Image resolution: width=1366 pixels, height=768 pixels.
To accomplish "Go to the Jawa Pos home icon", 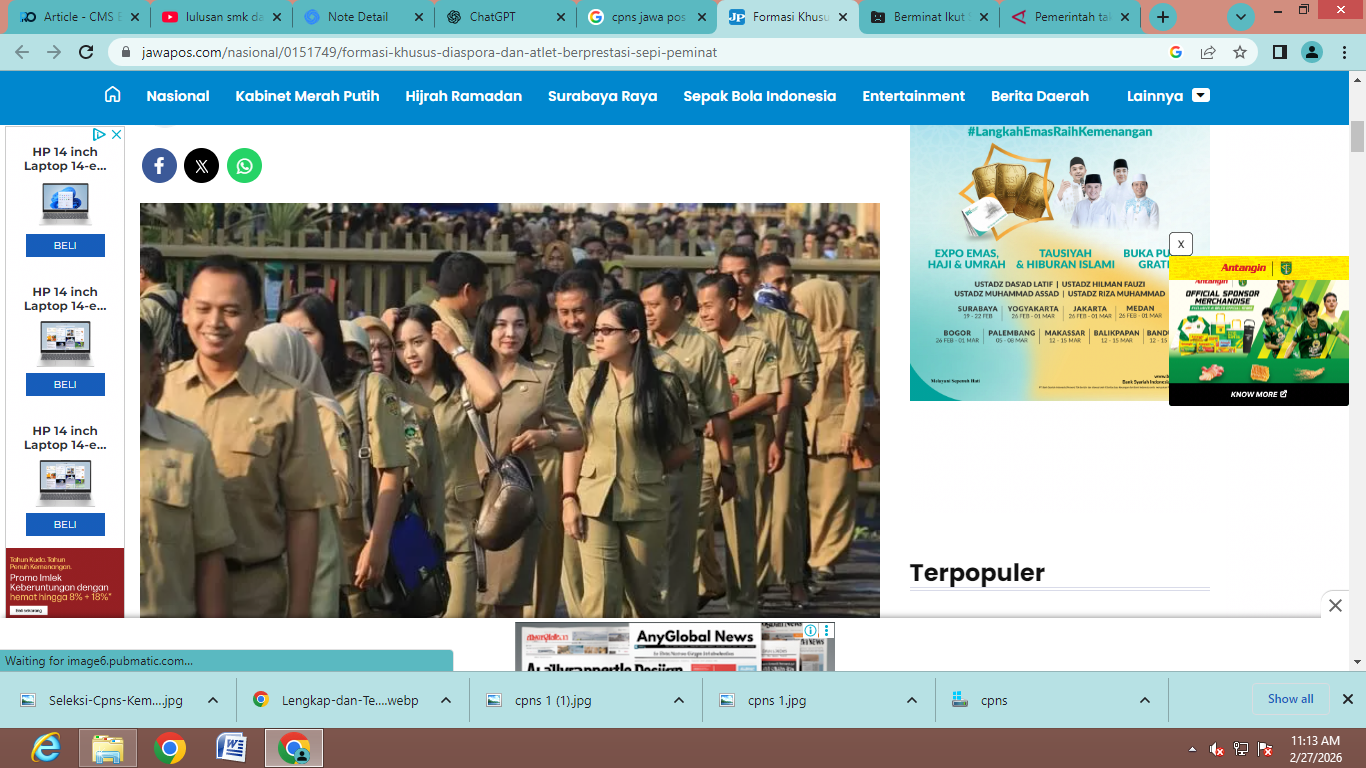I will click(113, 95).
